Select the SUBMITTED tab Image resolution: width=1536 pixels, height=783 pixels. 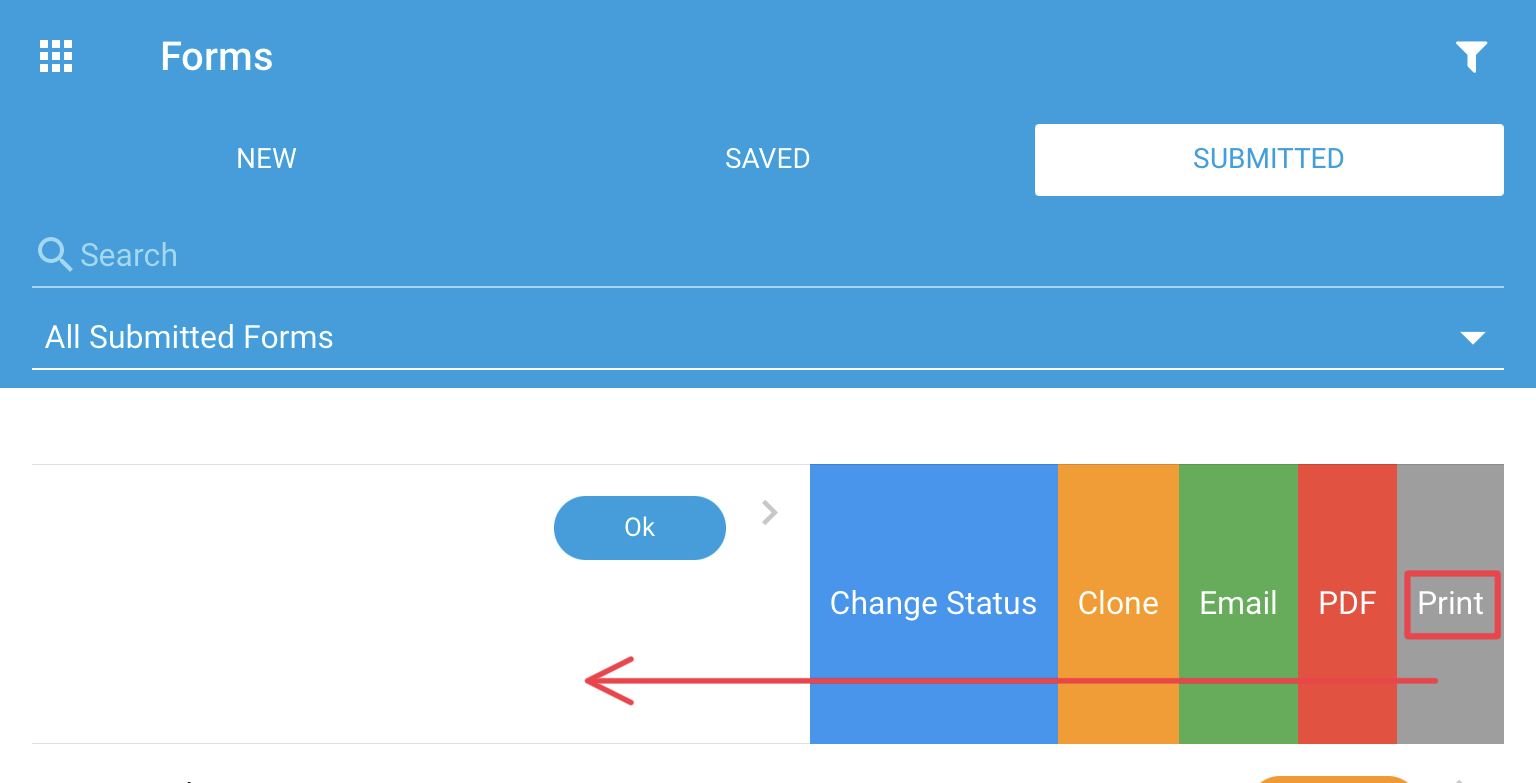click(1268, 158)
